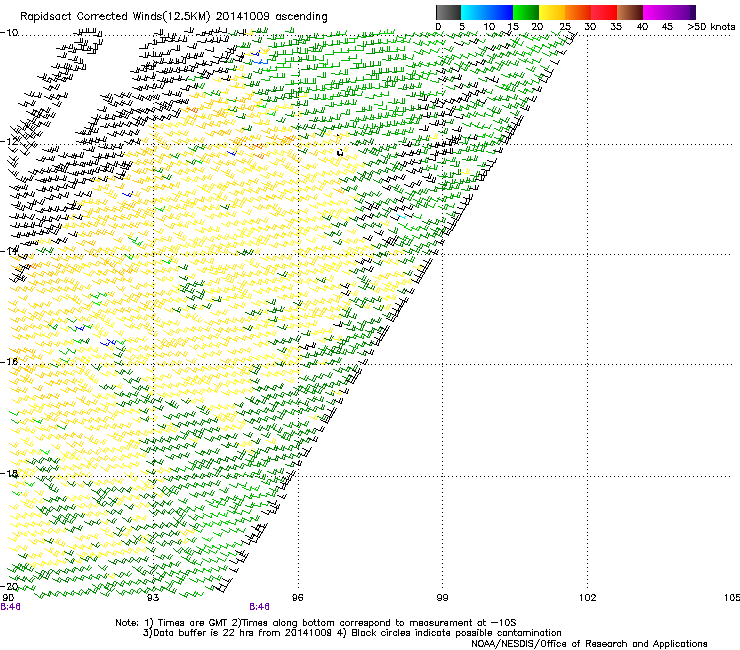Viewport: 740px width, 650px height.
Task: Click the cyan legend color segment
Action: pos(474,12)
